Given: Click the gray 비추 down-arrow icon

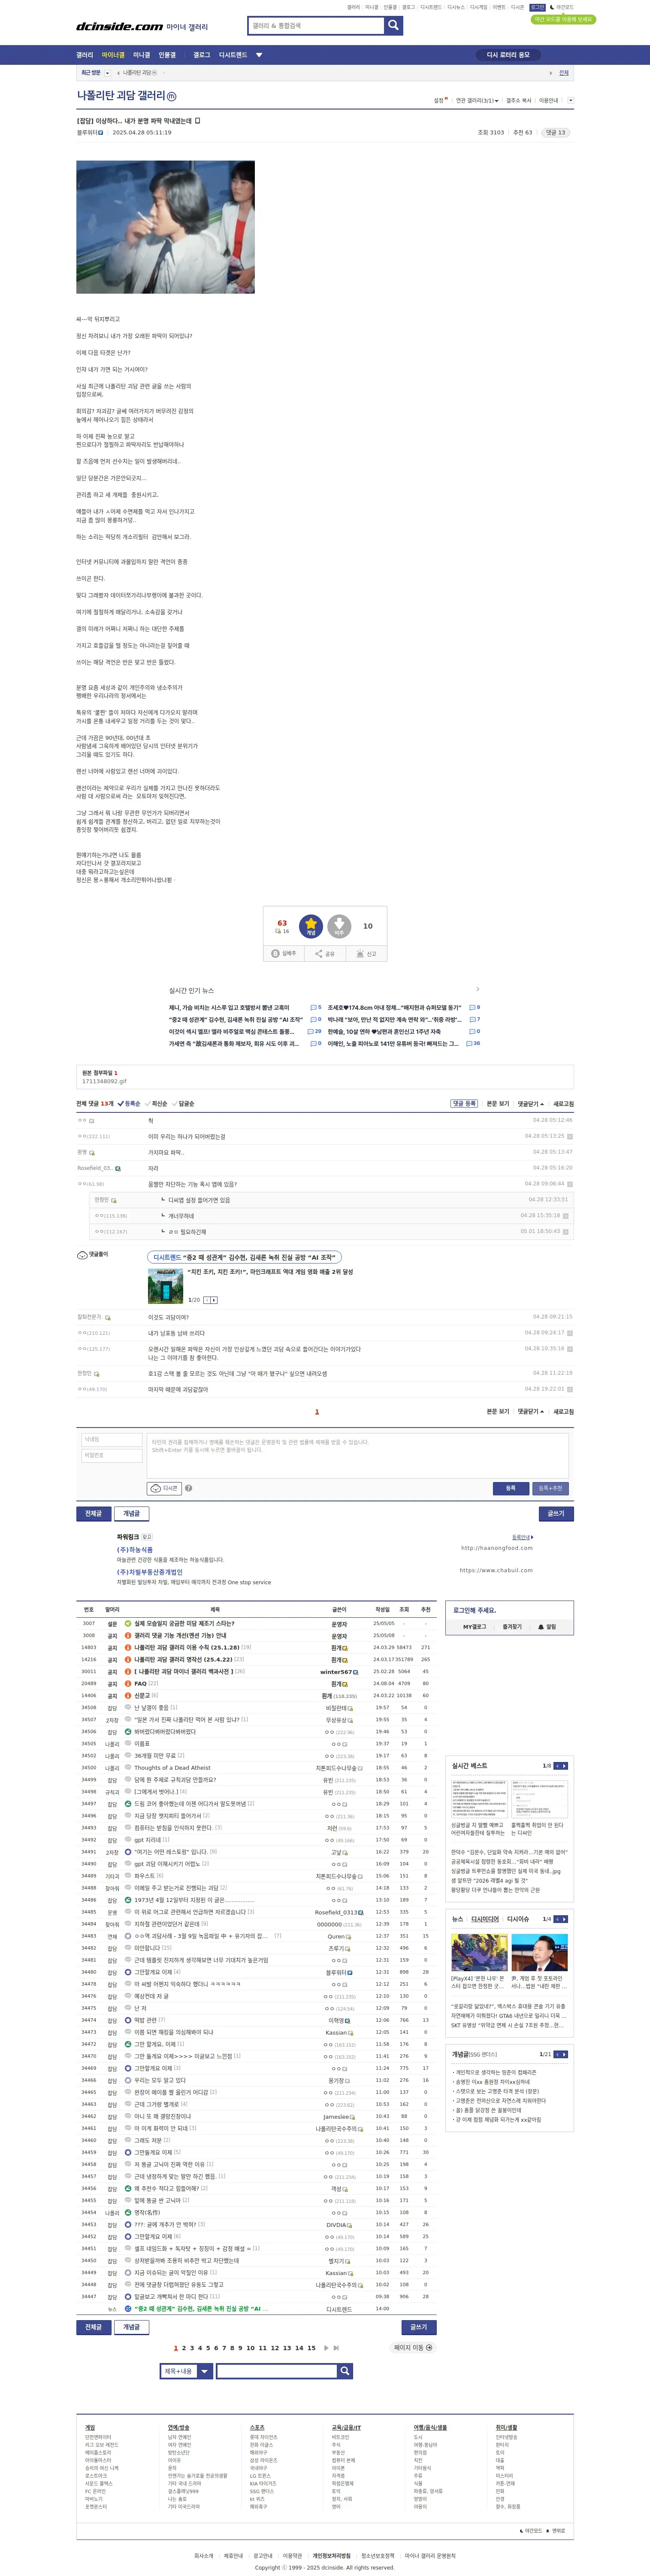Looking at the screenshot, I should pyautogui.click(x=339, y=925).
